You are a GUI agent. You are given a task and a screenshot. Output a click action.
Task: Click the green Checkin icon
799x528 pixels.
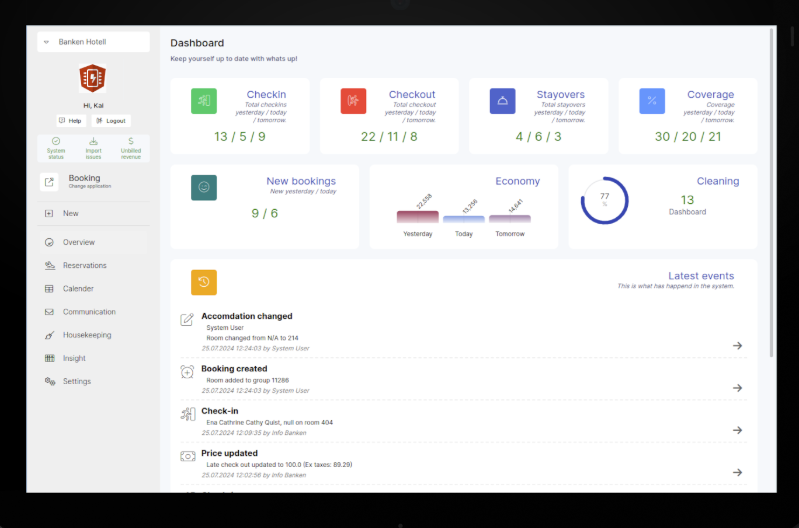point(204,101)
